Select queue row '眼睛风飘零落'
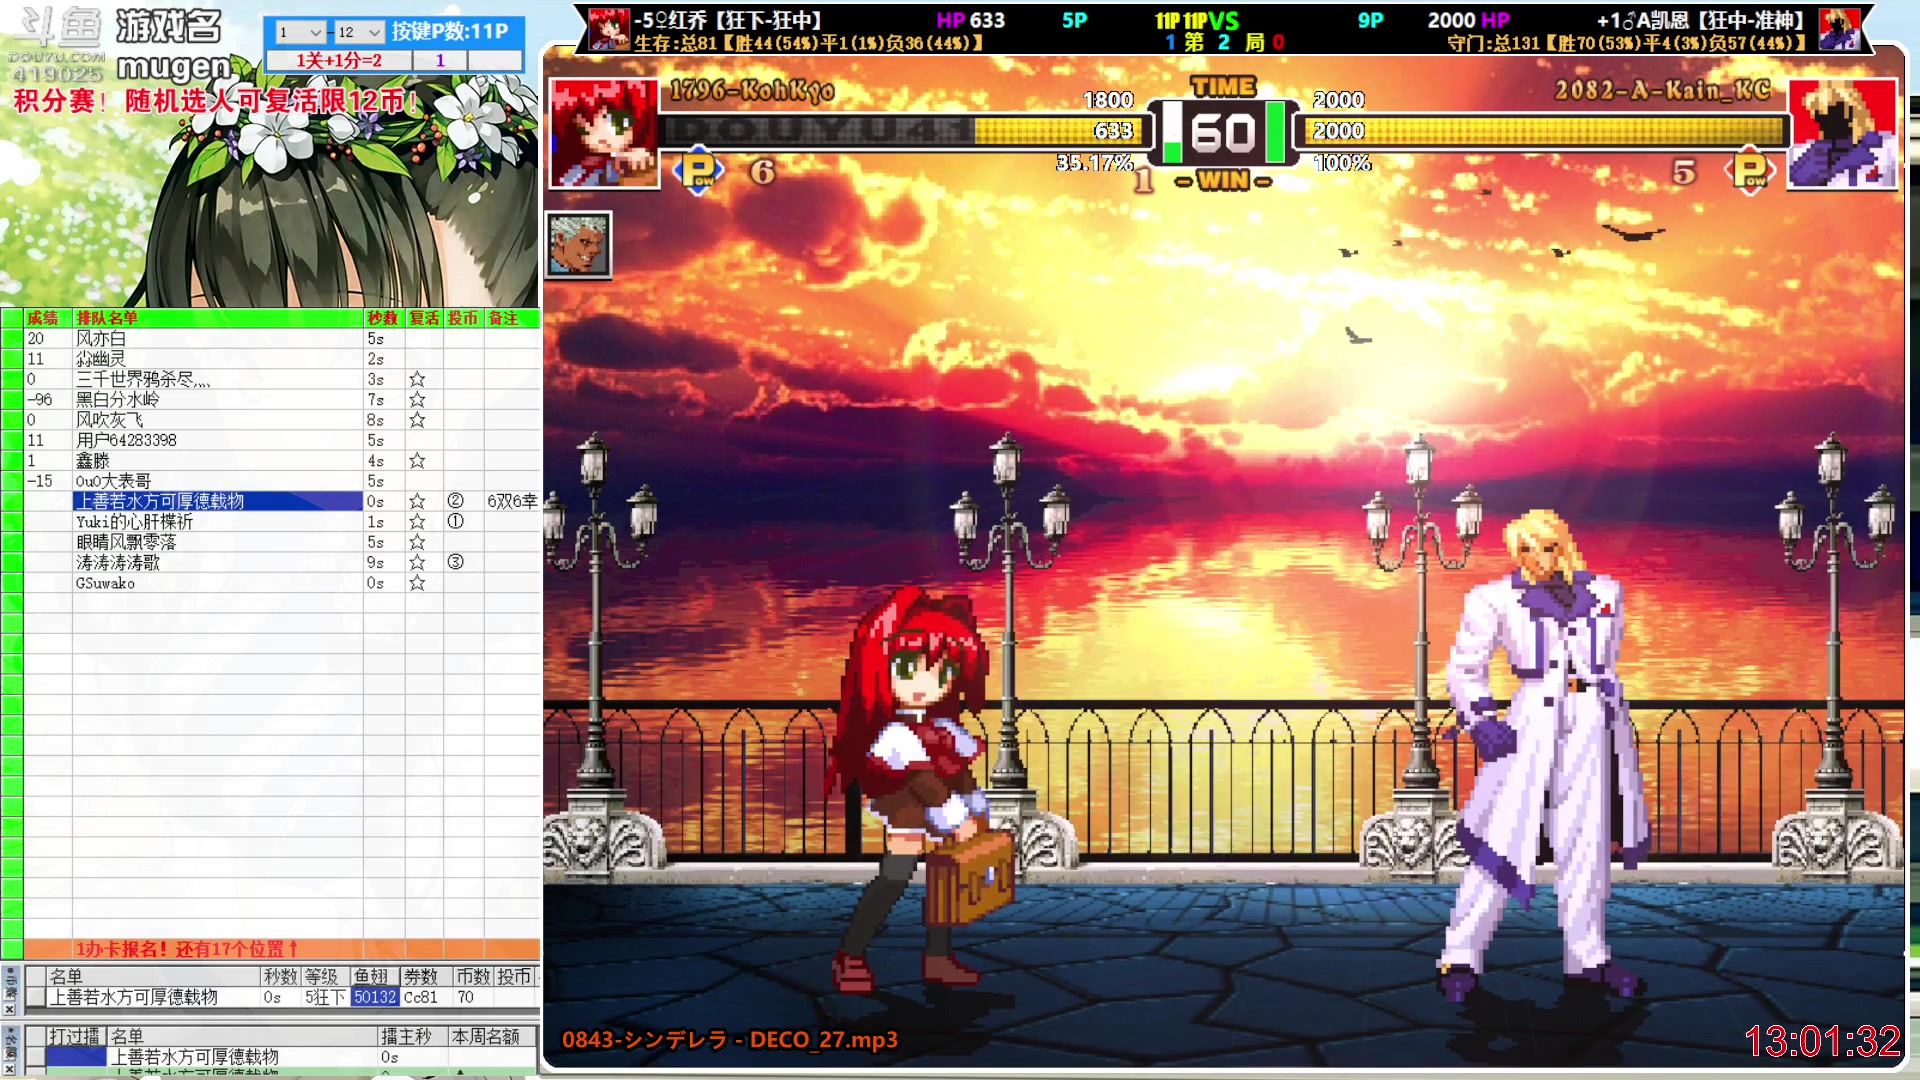 tap(218, 542)
